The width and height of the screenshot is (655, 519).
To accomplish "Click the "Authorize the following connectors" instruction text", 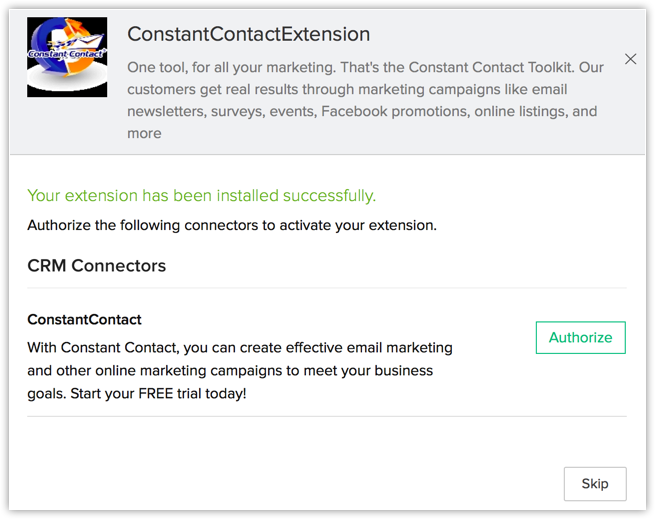I will pyautogui.click(x=231, y=225).
